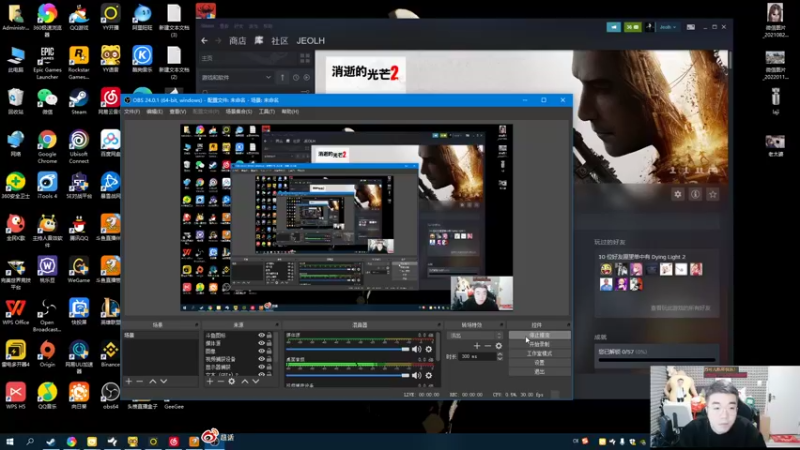The image size is (800, 450).
Task: Move scene down in OBS Scenes panel
Action: click(x=164, y=381)
